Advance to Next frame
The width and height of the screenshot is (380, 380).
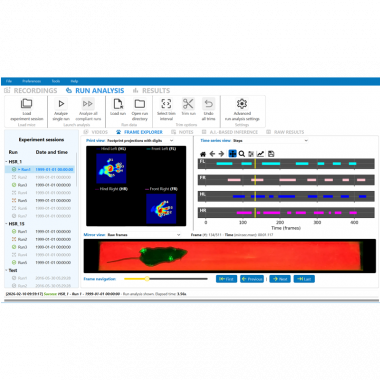tap(280, 279)
